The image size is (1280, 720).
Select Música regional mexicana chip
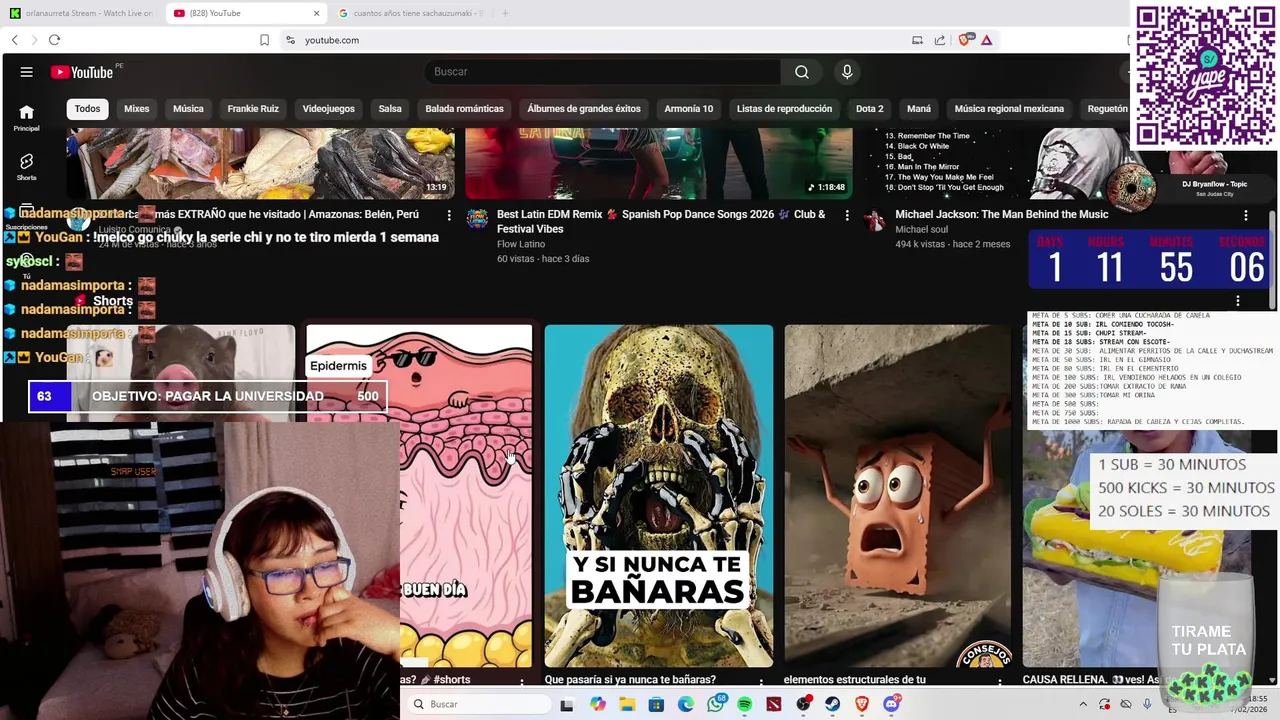click(x=1009, y=109)
